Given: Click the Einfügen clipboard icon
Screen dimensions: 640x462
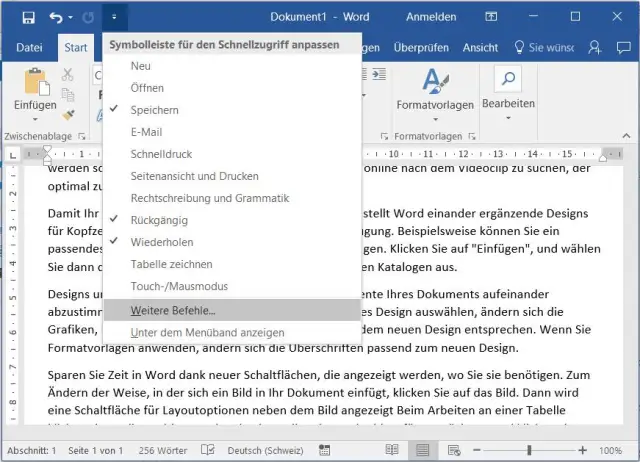Looking at the screenshot, I should [35, 83].
